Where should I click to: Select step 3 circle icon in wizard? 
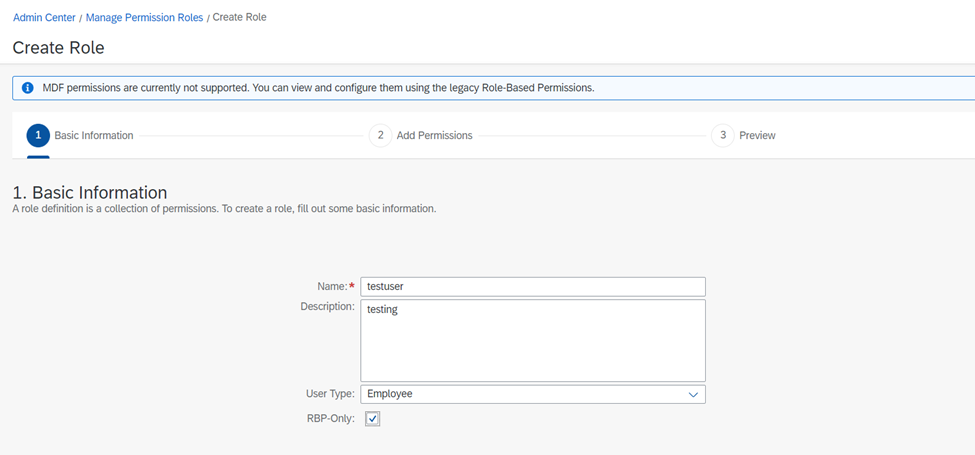pyautogui.click(x=723, y=136)
